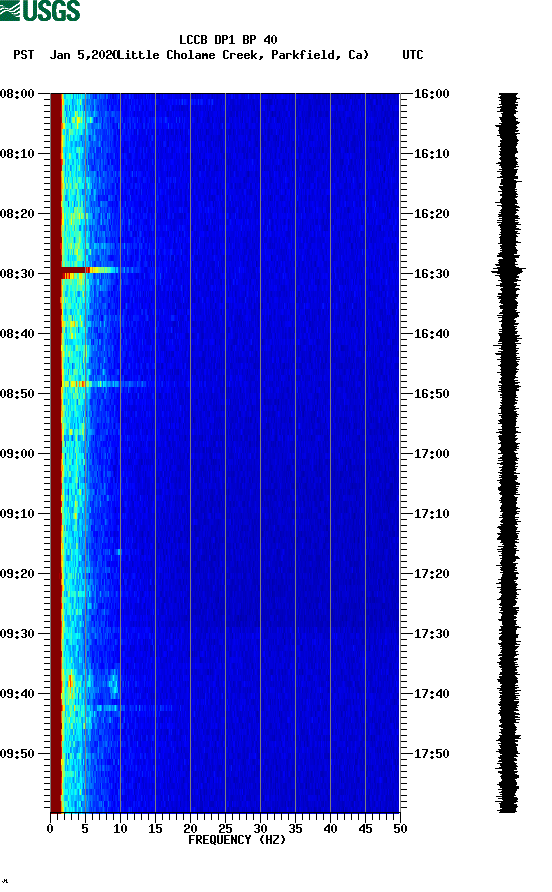552x892 pixels.
Task: Click the 17:40 UTC time label
Action: (431, 693)
